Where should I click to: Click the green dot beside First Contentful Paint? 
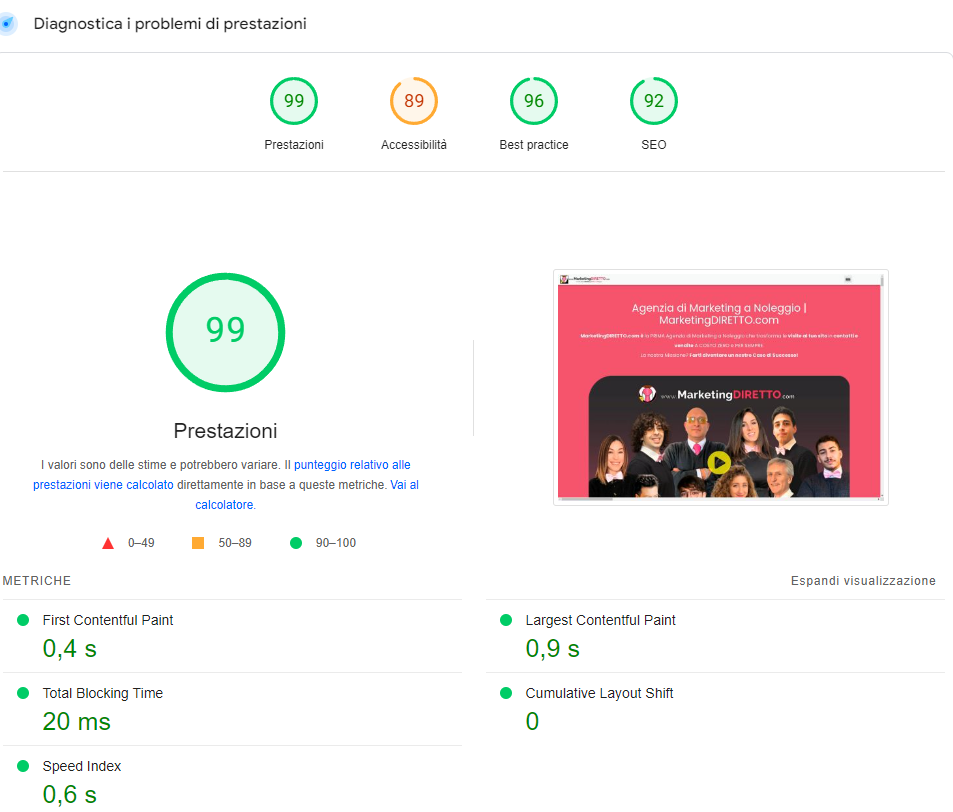tap(23, 620)
